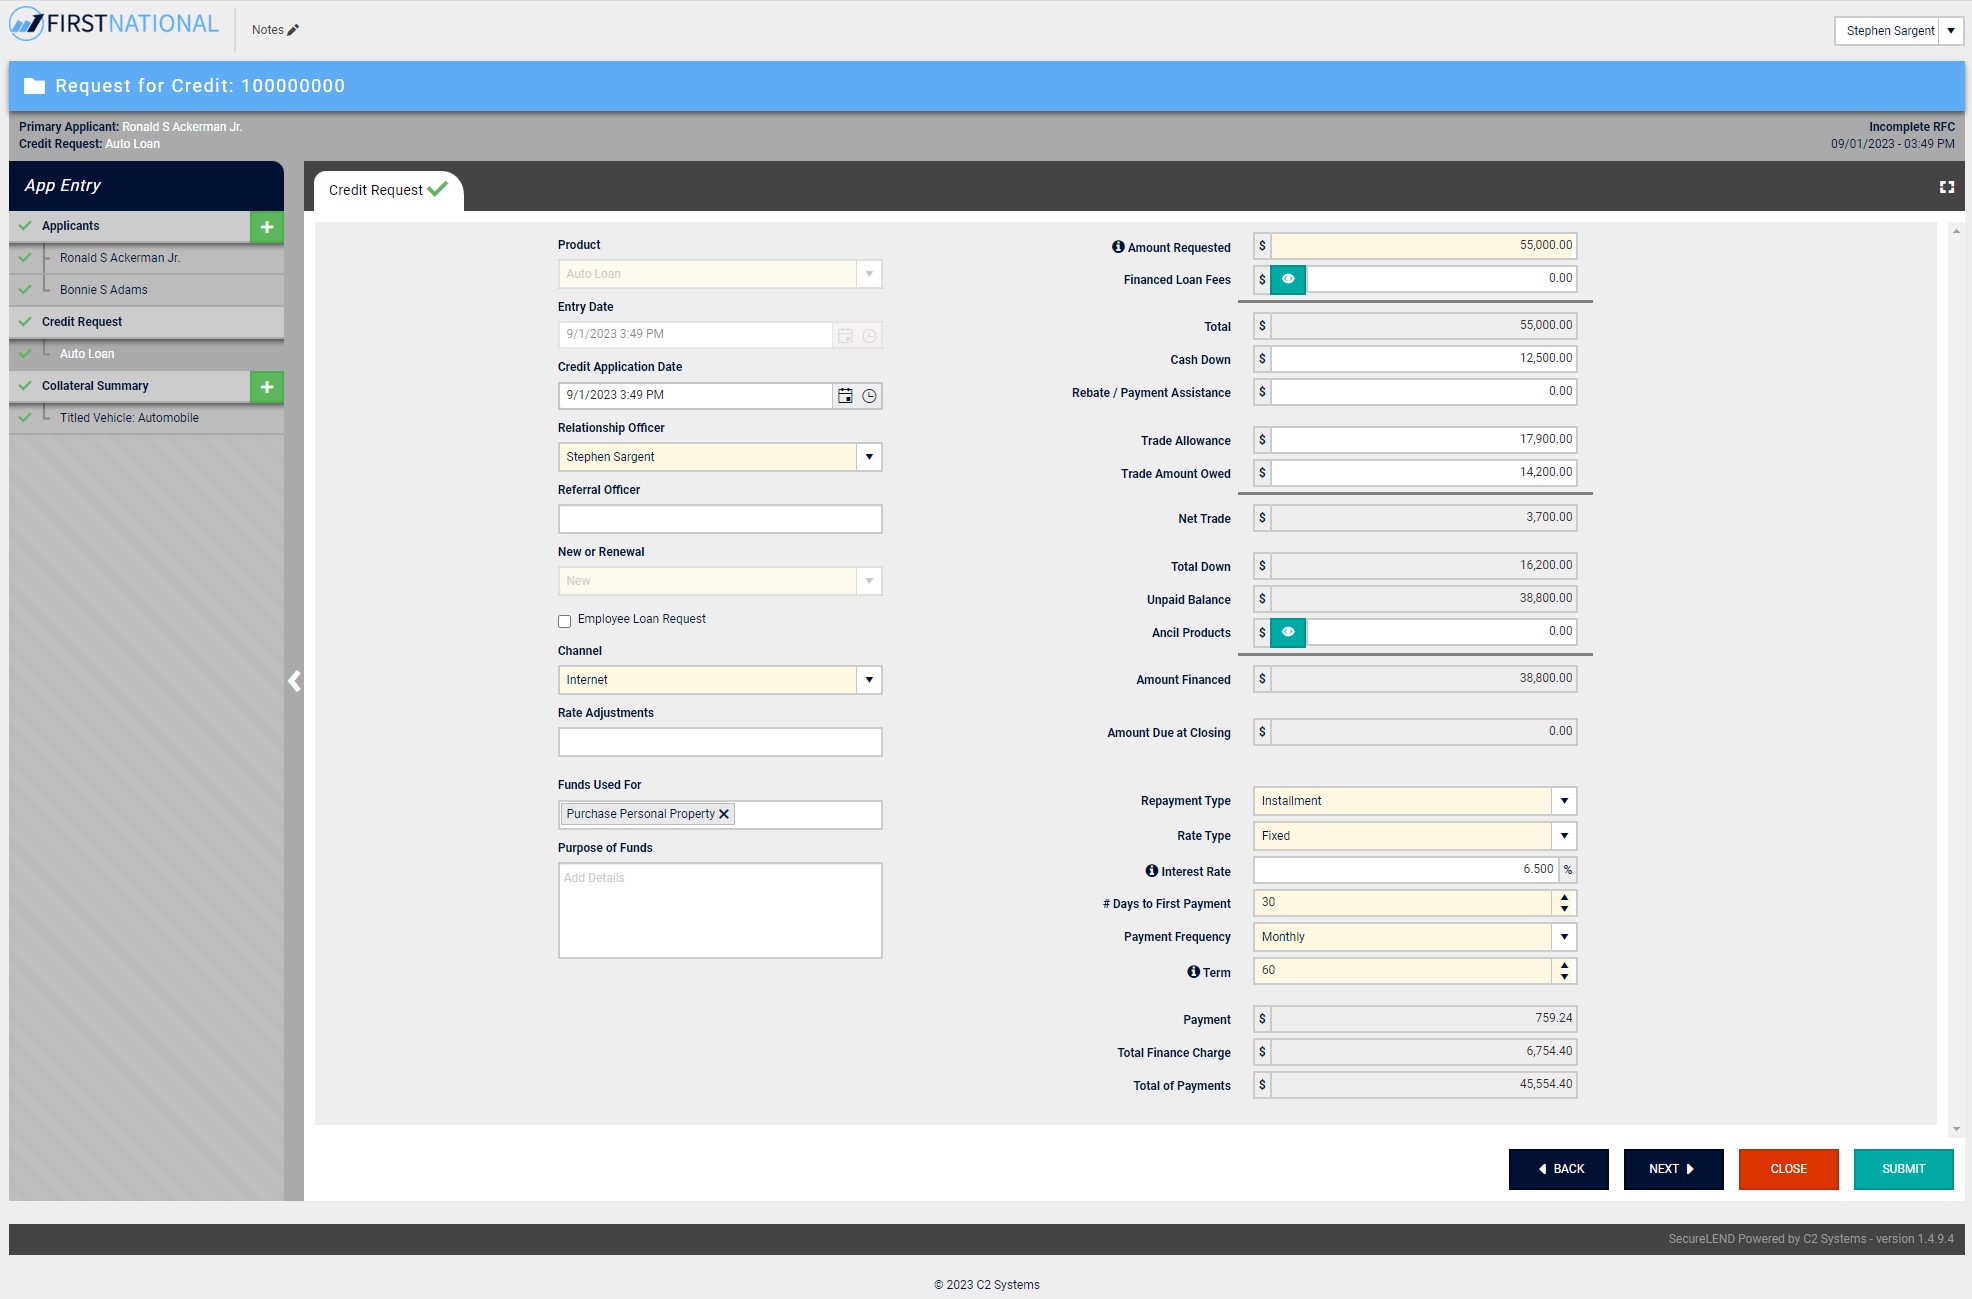Image resolution: width=1972 pixels, height=1299 pixels.
Task: Open Credit Application Date calendar picker
Action: click(x=845, y=396)
